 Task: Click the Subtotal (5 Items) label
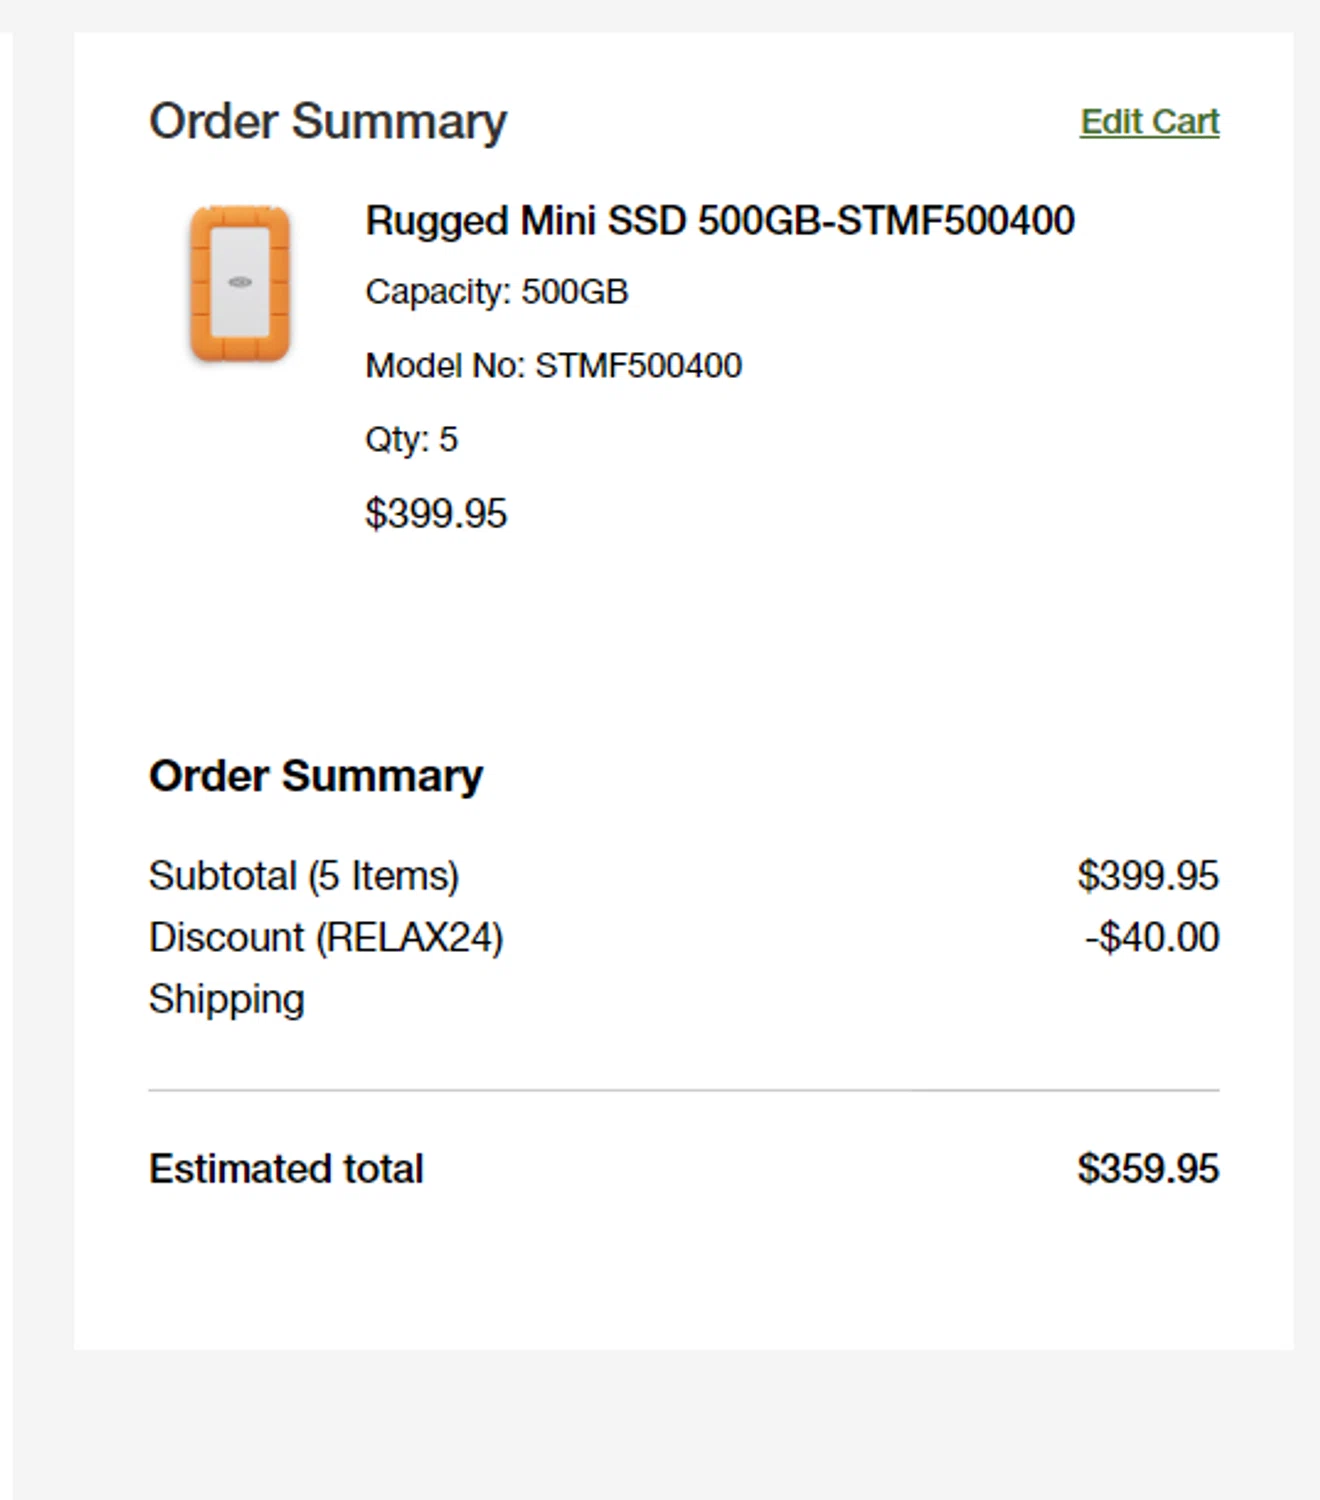(303, 876)
